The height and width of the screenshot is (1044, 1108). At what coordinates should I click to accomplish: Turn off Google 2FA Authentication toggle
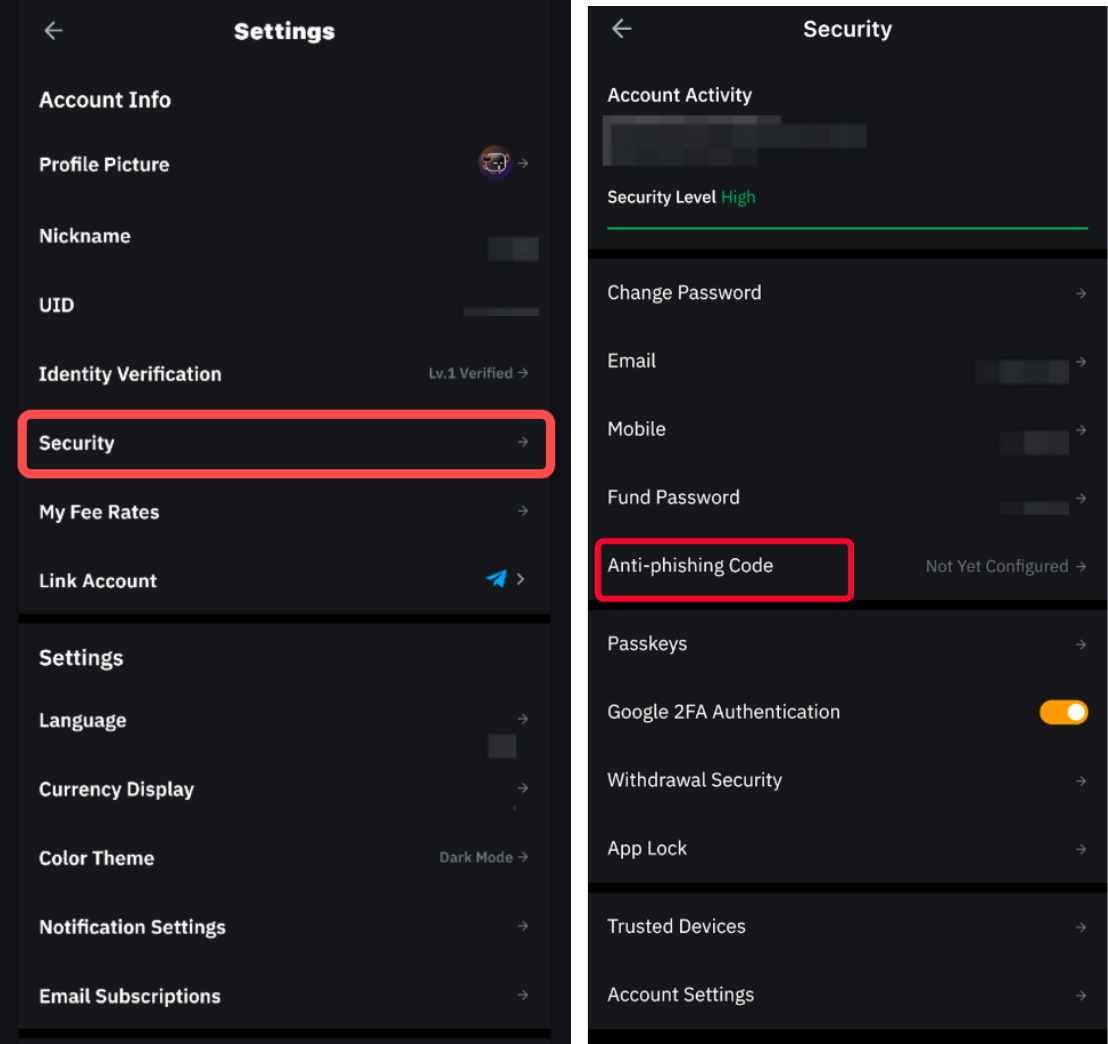[x=1063, y=712]
